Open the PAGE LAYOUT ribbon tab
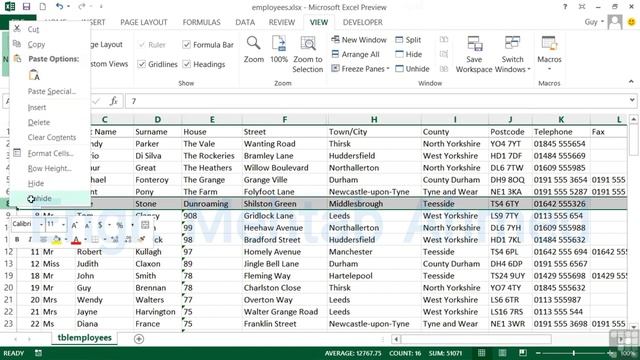640x360 pixels. (144, 22)
